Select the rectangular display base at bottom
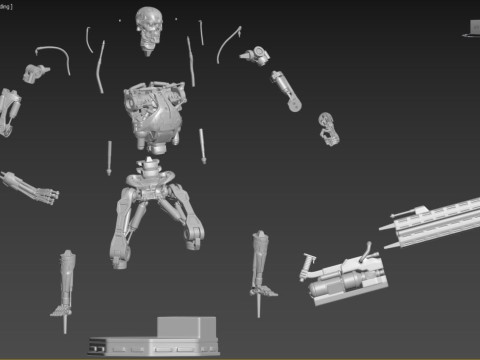 pyautogui.click(x=154, y=337)
